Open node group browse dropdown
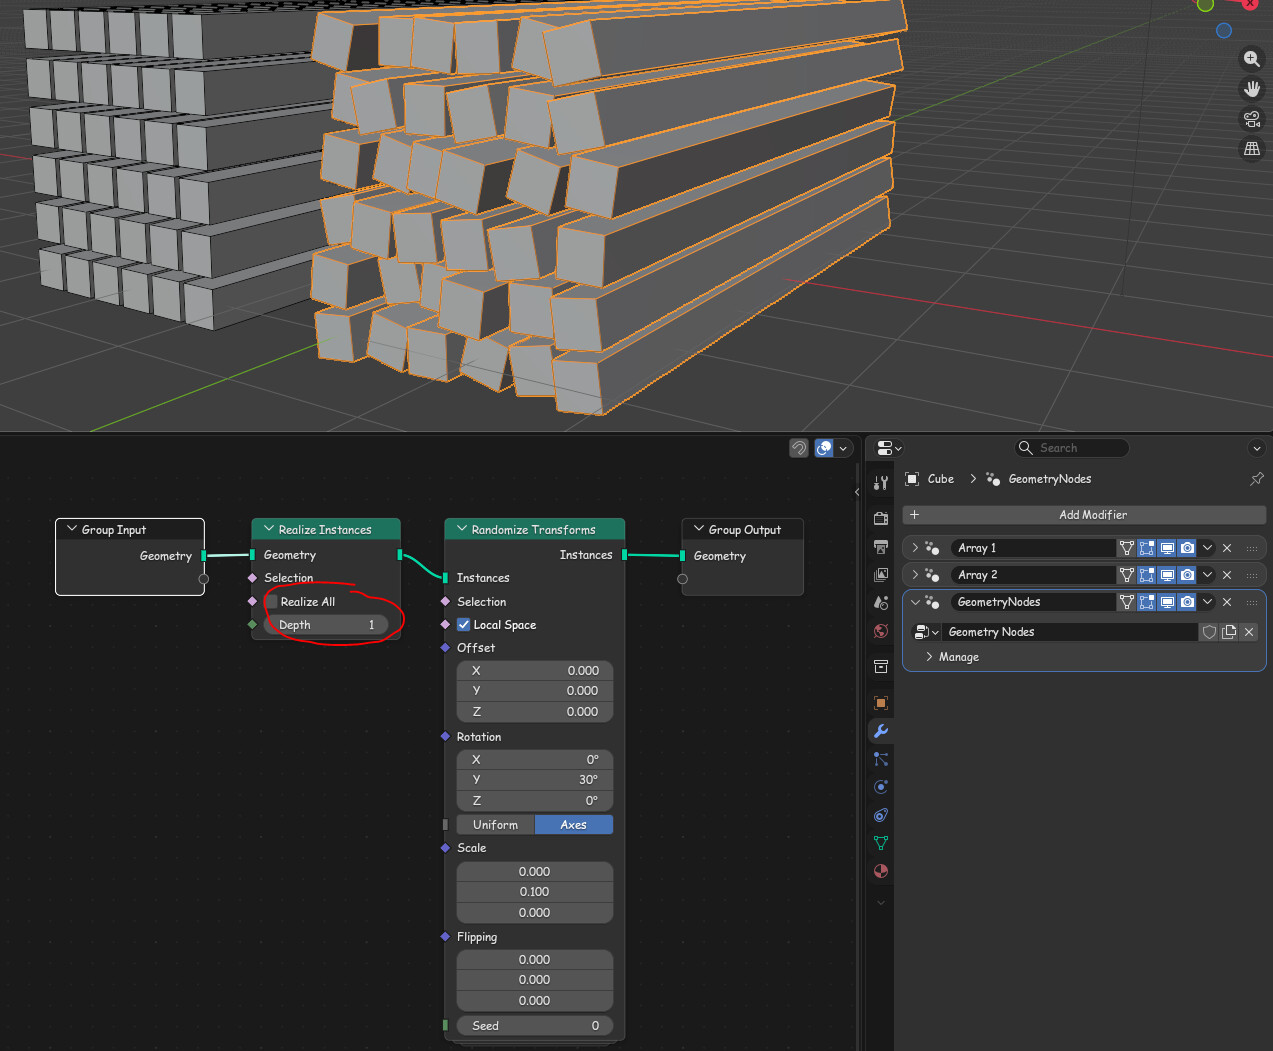 tap(926, 632)
